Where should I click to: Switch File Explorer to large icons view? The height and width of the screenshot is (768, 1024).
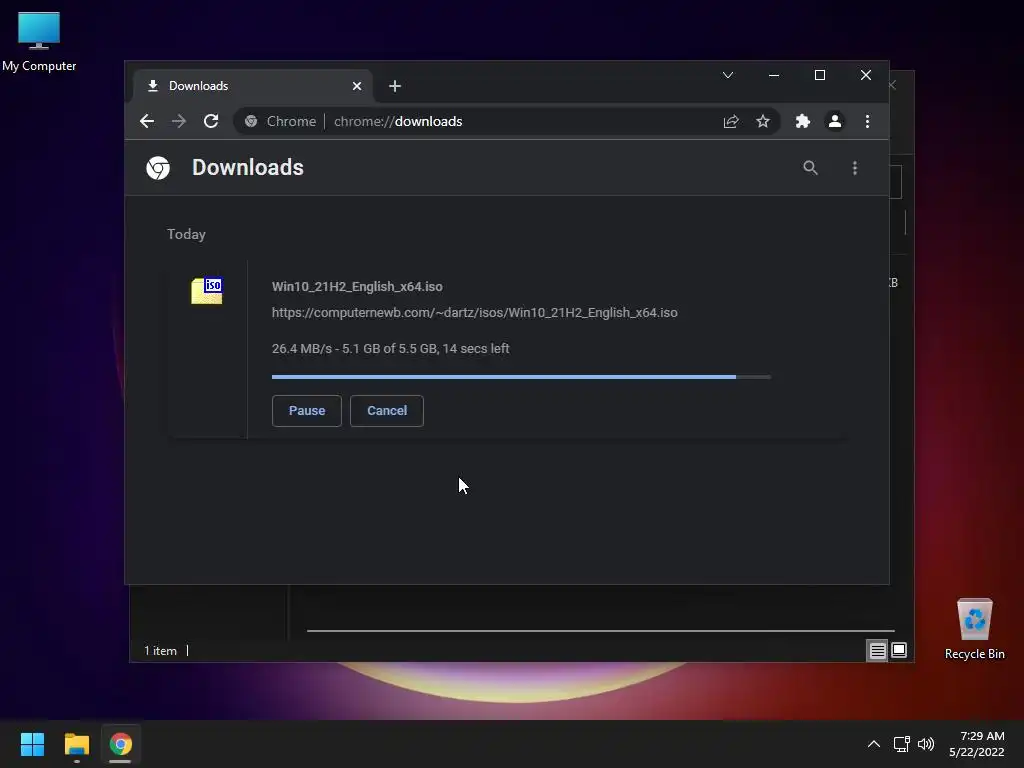click(x=899, y=650)
